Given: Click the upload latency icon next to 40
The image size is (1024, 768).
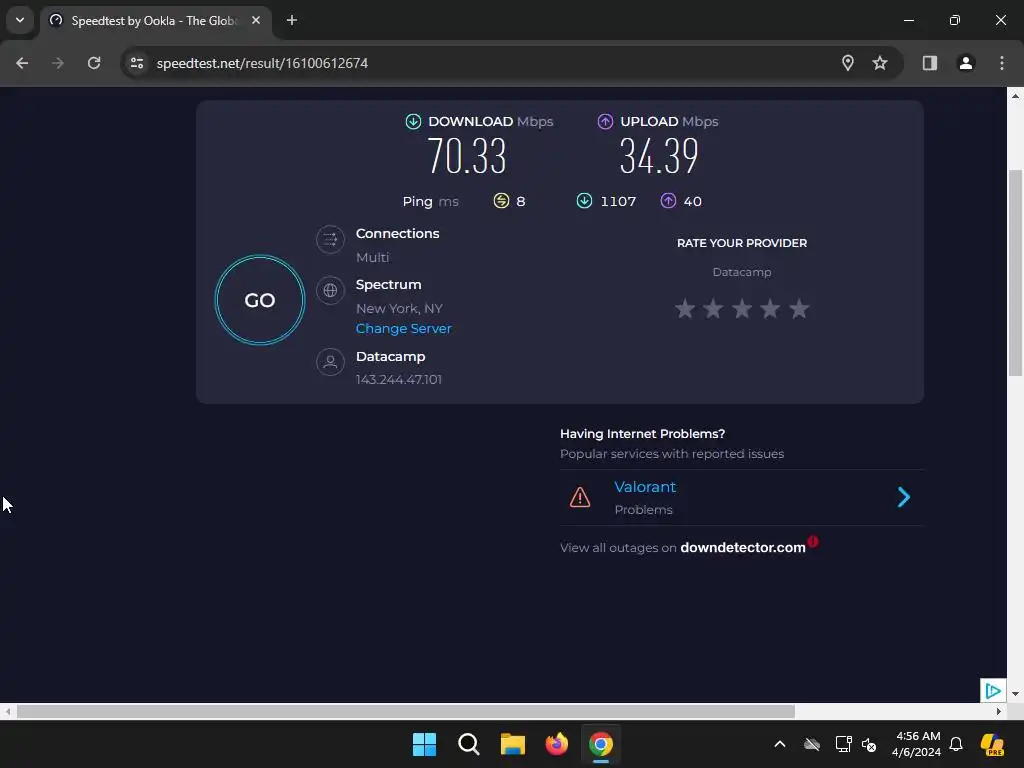Looking at the screenshot, I should [x=668, y=200].
